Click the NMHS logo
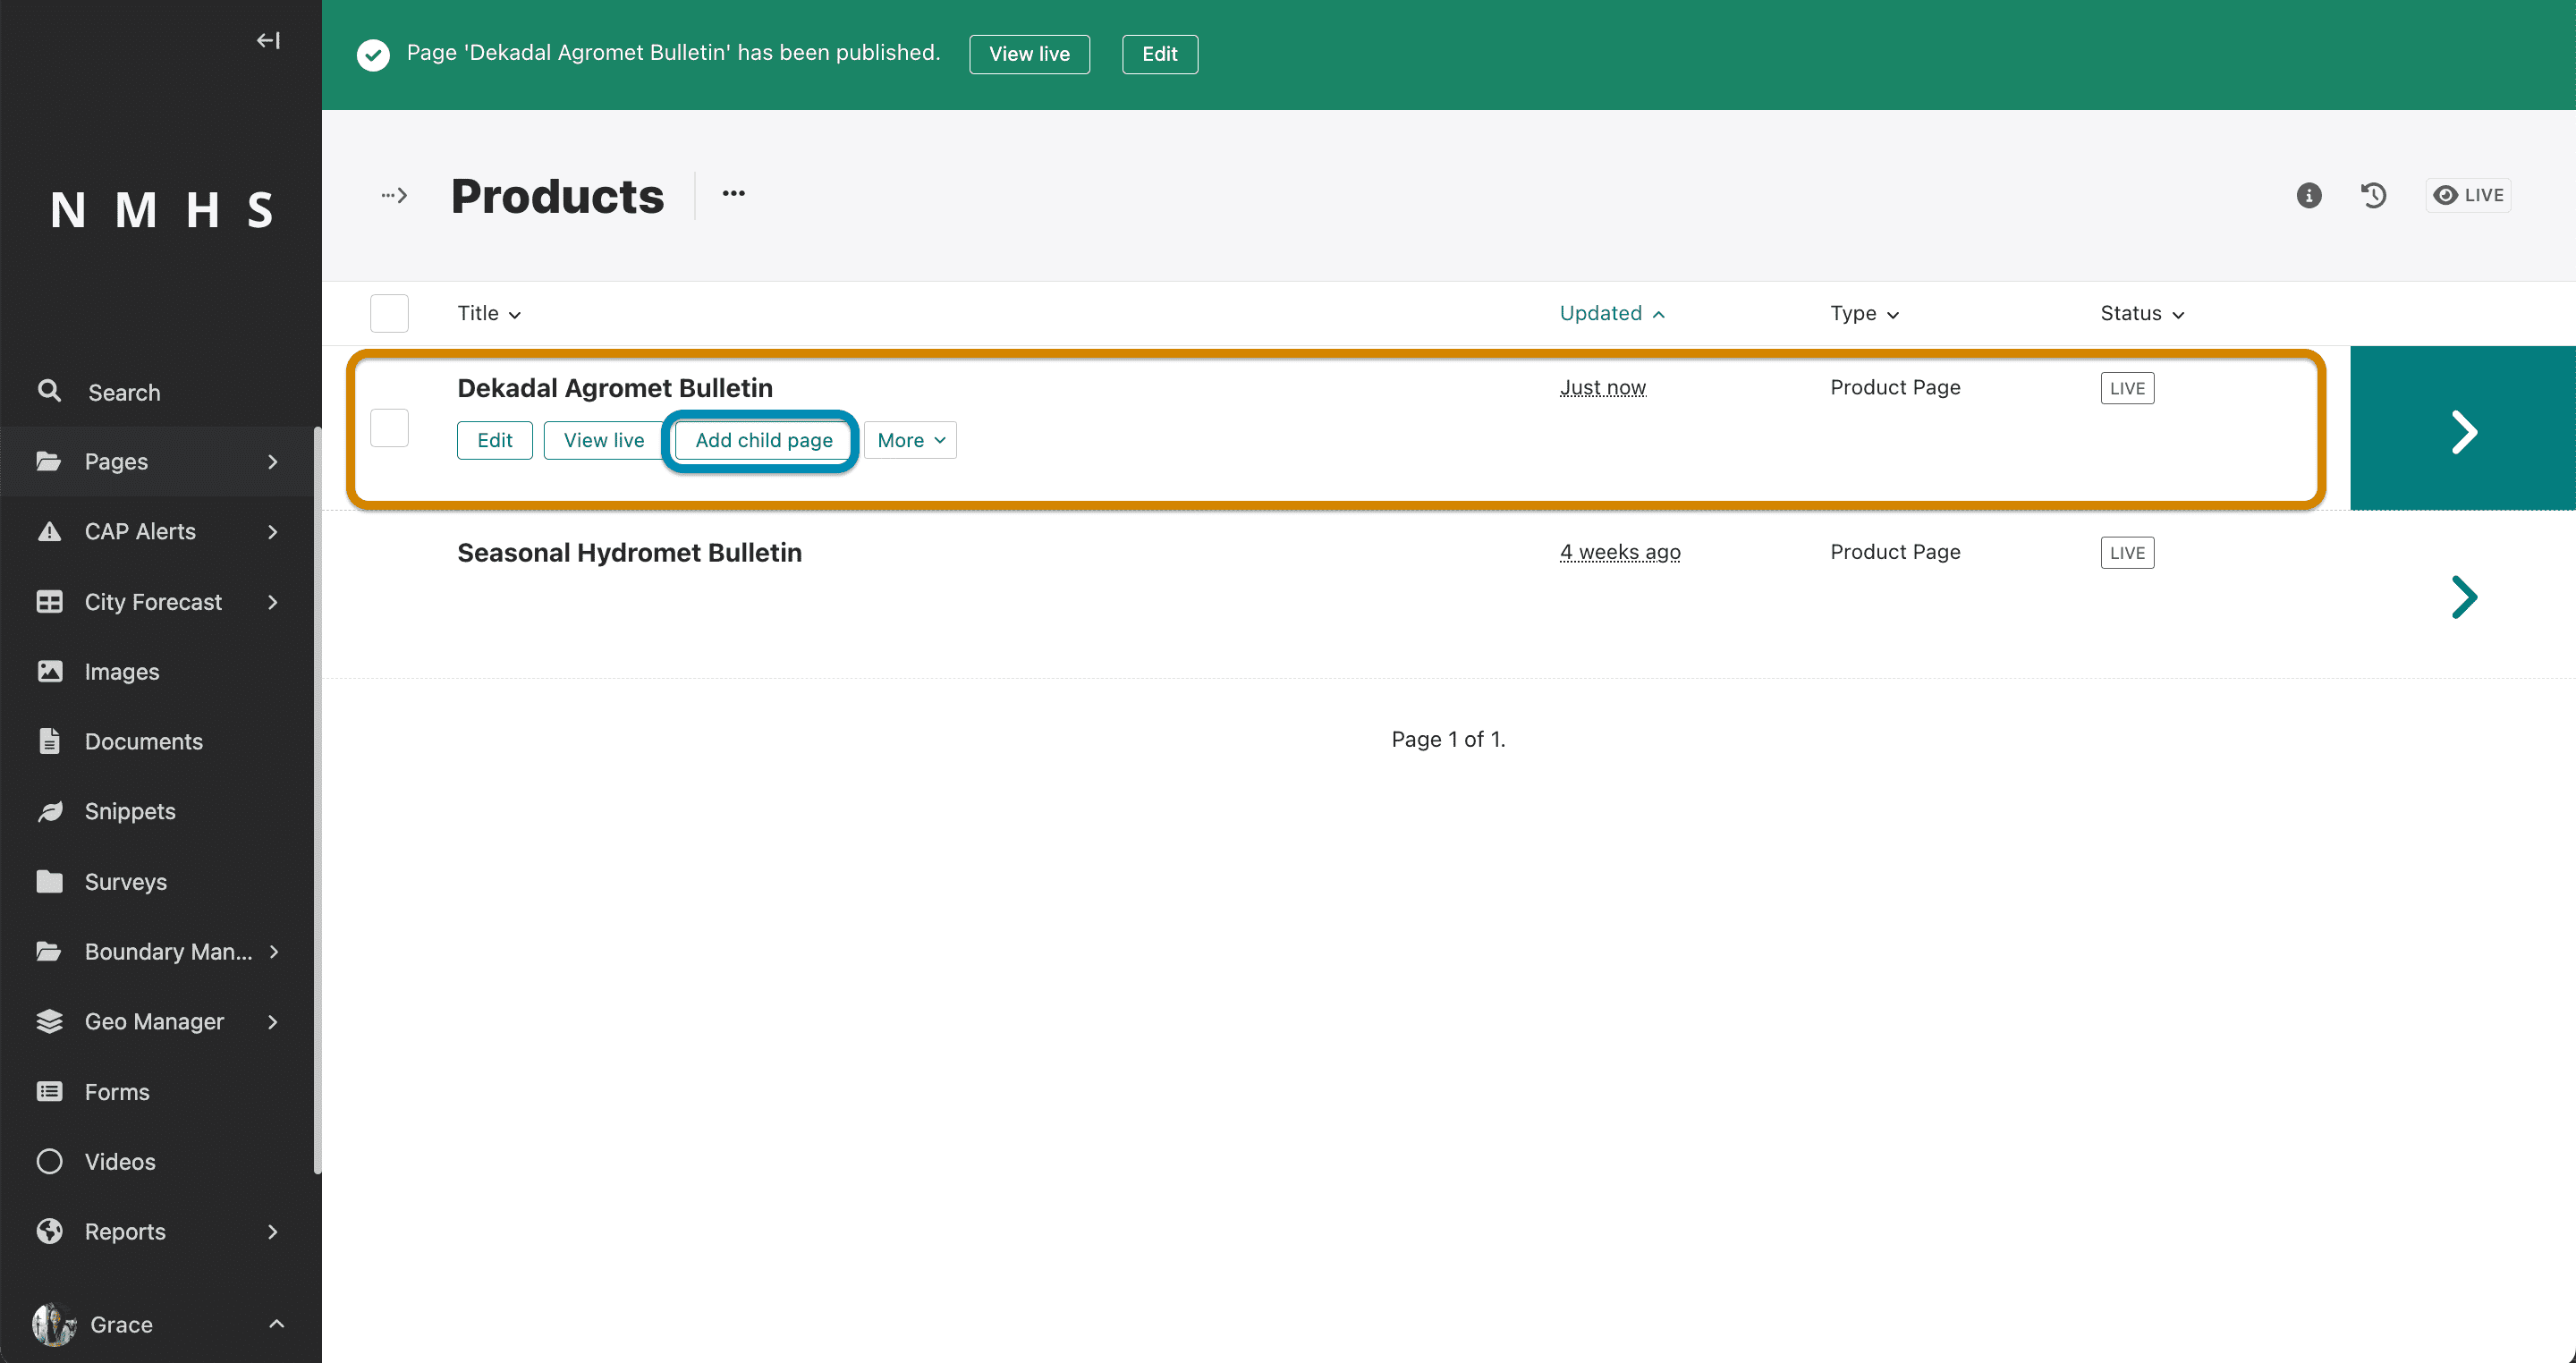 [x=162, y=211]
